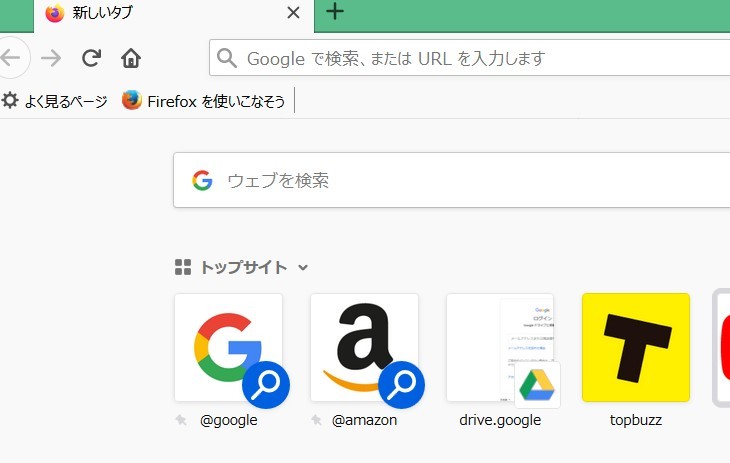730x463 pixels.
Task: Click the トップサイト section heading
Action: click(243, 268)
